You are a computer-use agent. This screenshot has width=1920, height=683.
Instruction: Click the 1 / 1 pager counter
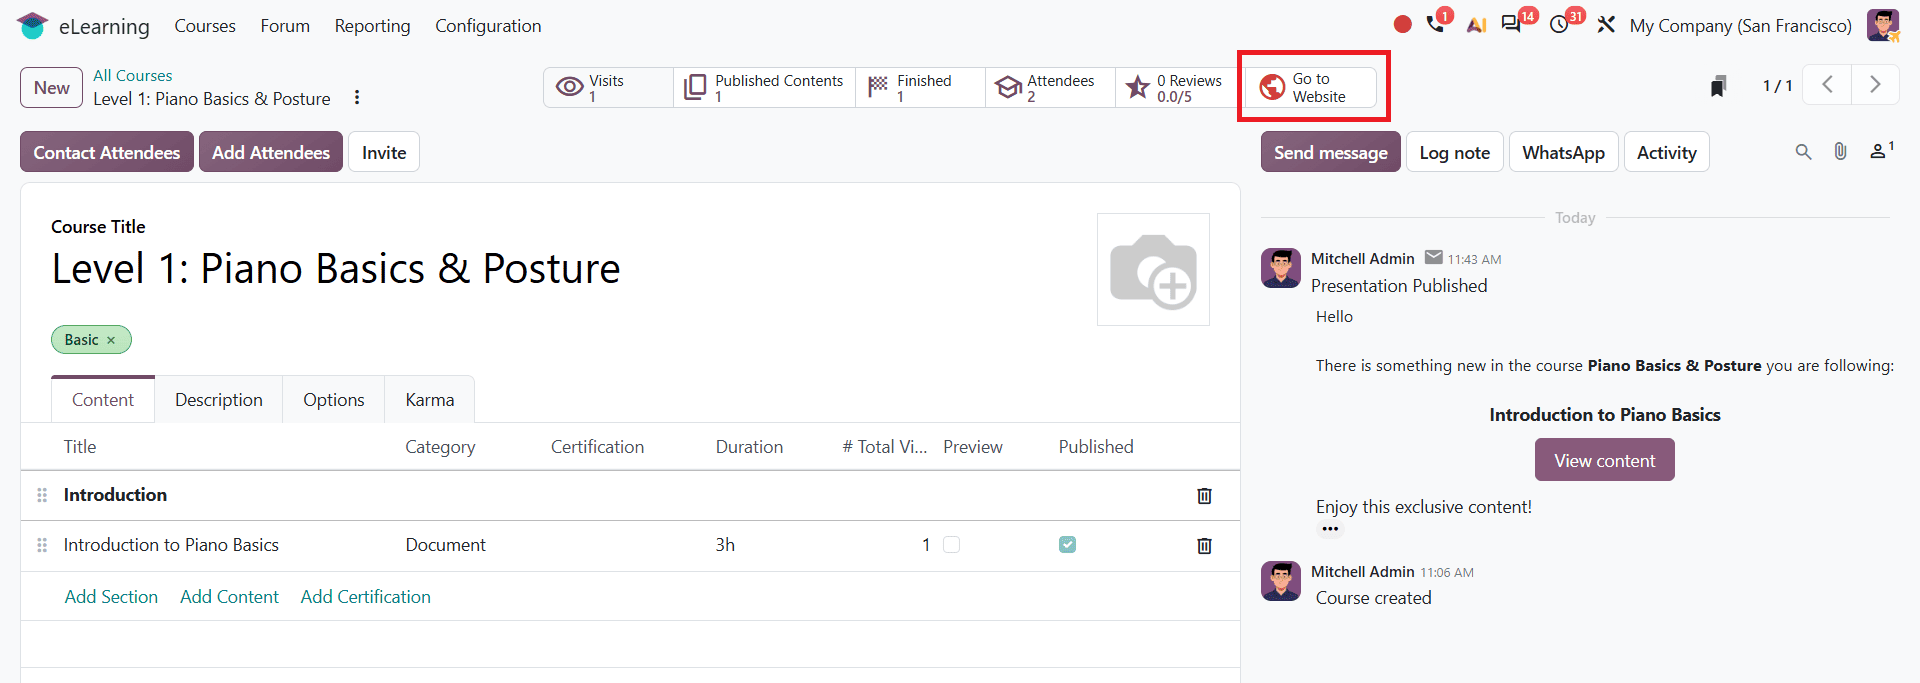click(1777, 86)
